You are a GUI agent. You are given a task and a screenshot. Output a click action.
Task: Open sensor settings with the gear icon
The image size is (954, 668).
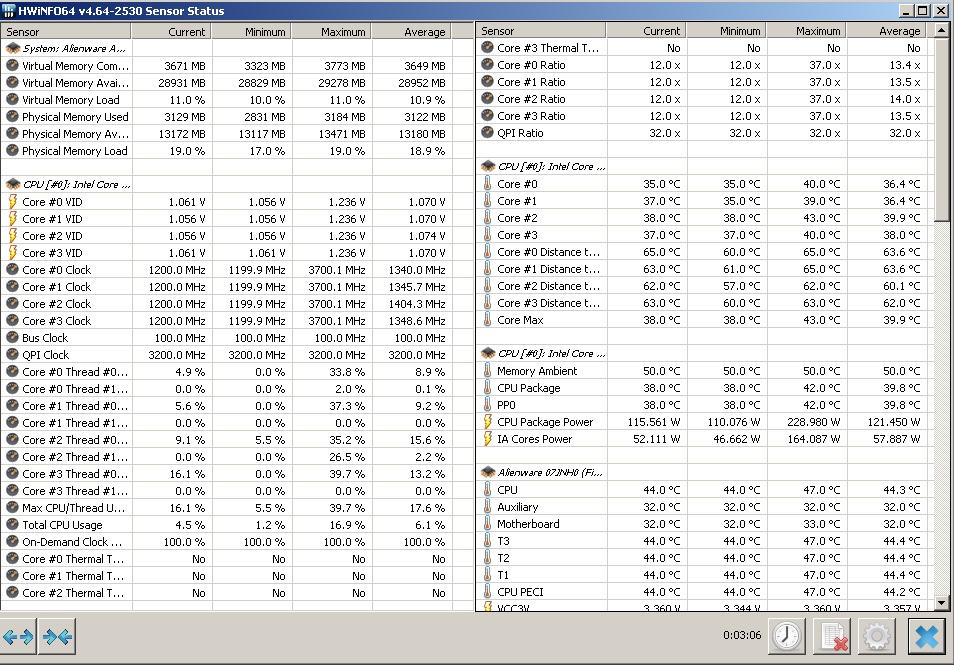coord(877,636)
